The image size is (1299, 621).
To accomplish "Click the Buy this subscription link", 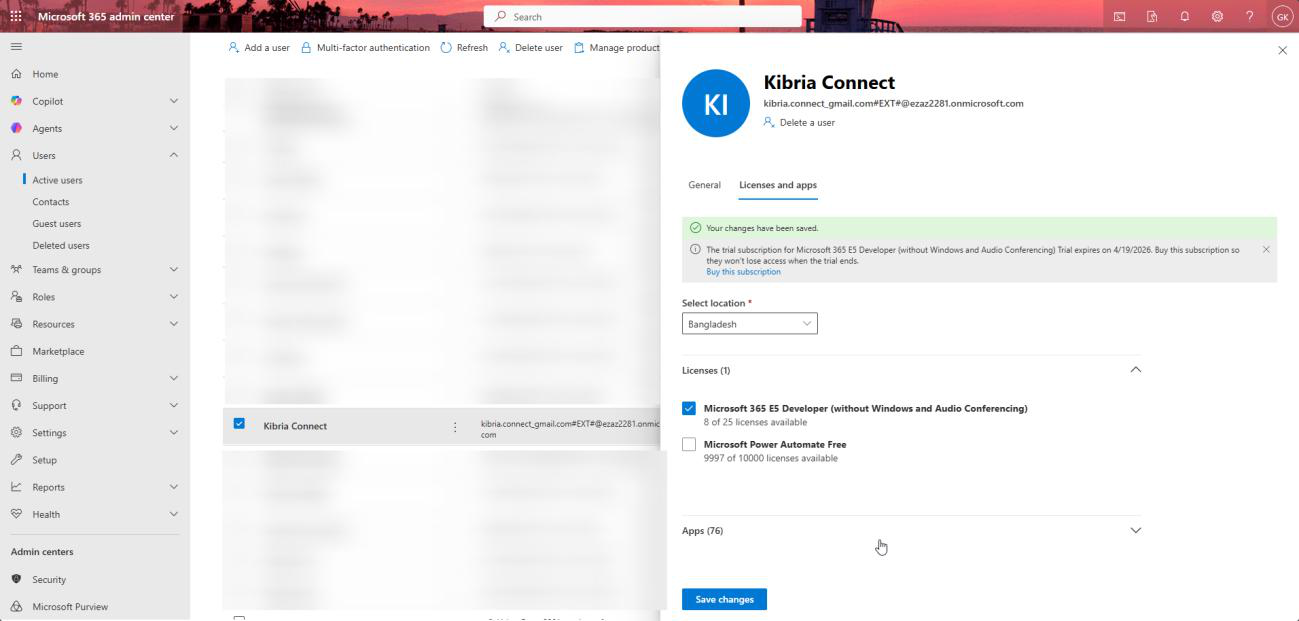I will pyautogui.click(x=743, y=272).
